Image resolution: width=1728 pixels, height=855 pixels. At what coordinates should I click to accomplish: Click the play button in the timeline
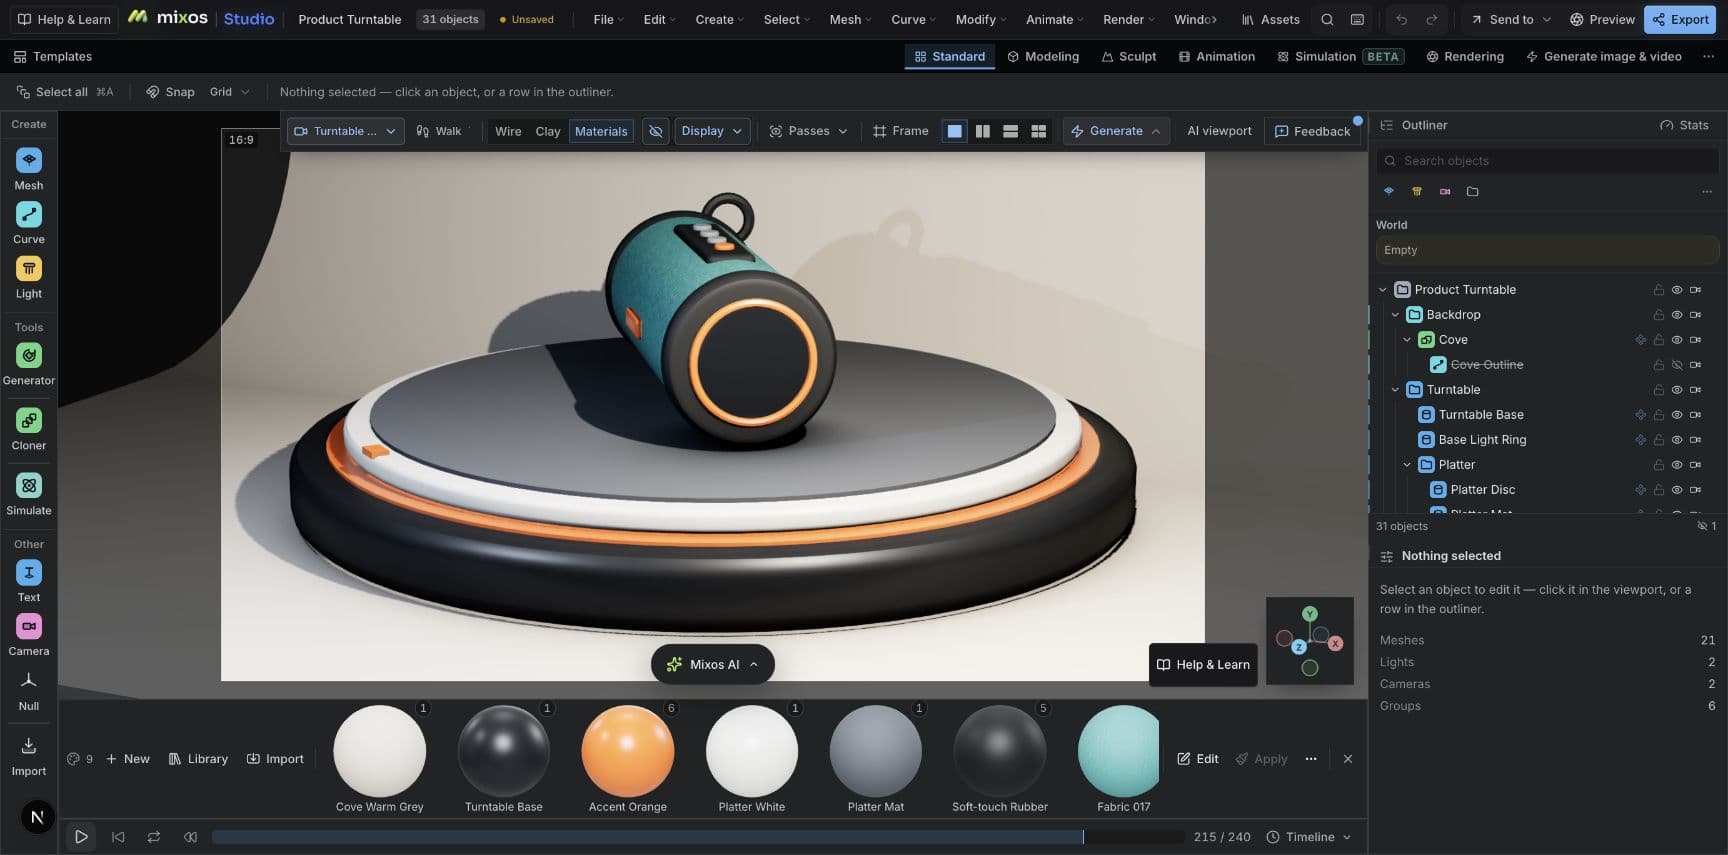(81, 837)
